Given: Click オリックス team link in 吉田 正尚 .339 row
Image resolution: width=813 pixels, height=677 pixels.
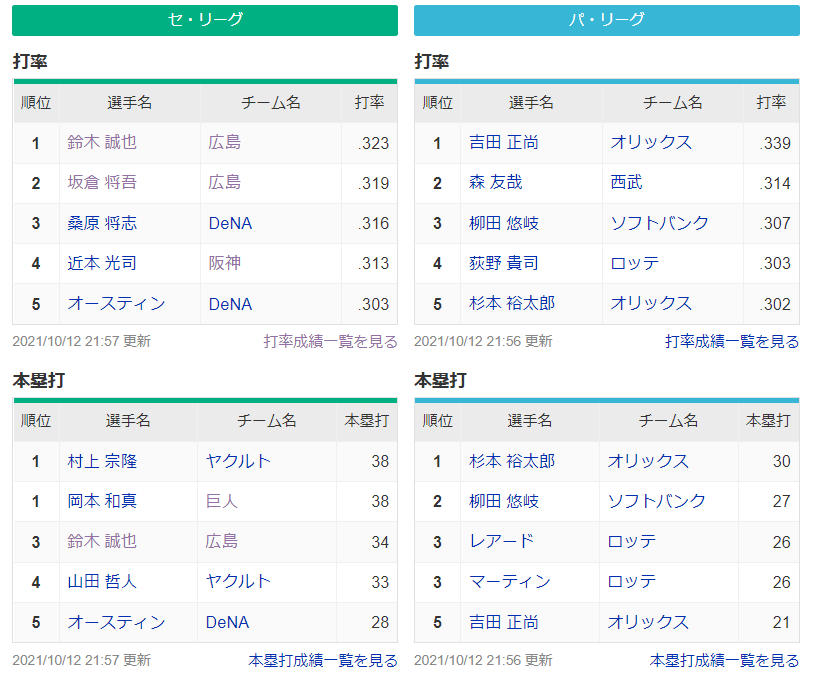Looking at the screenshot, I should [x=651, y=143].
